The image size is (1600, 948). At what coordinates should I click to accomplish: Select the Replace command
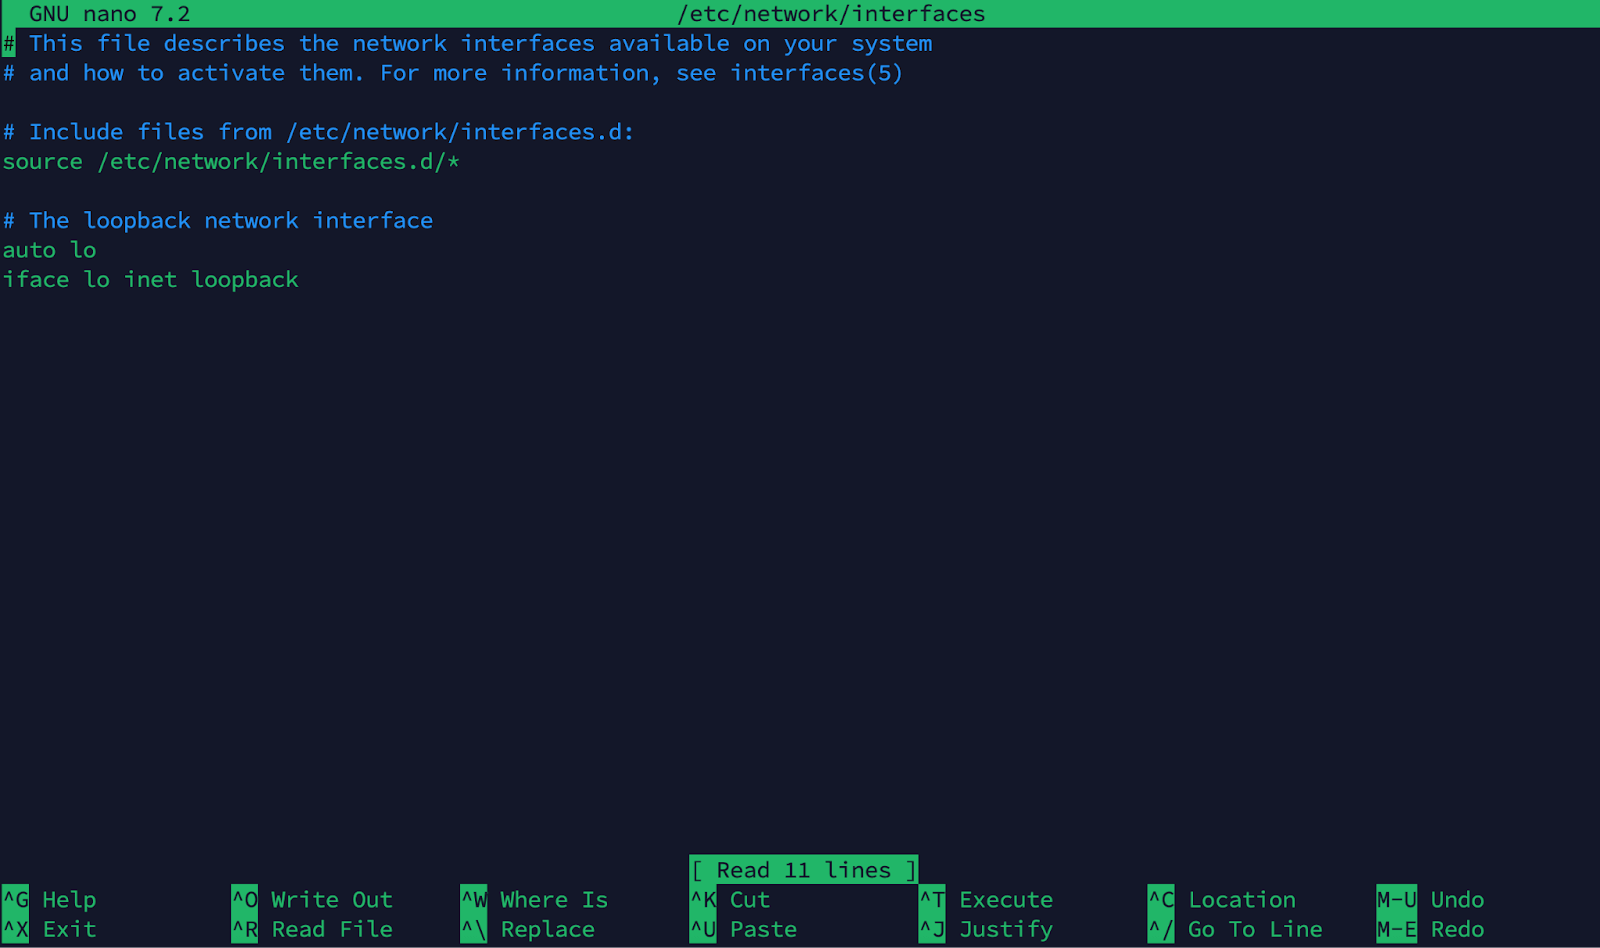[x=546, y=929]
